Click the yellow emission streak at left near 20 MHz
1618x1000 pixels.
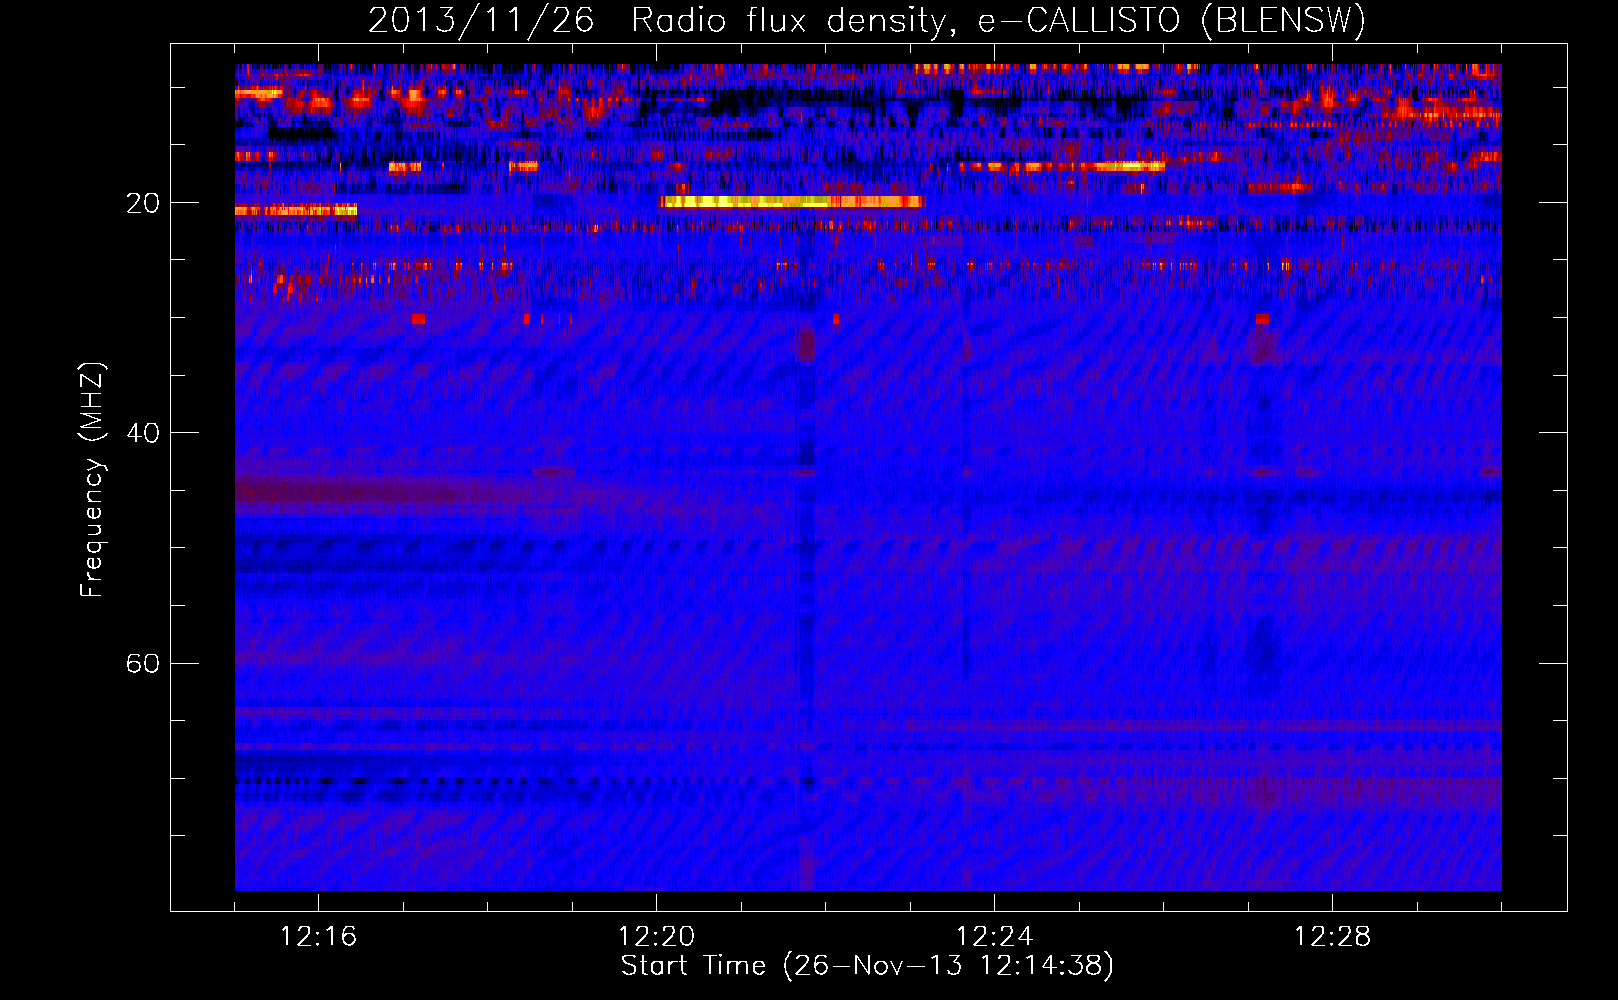click(x=296, y=210)
